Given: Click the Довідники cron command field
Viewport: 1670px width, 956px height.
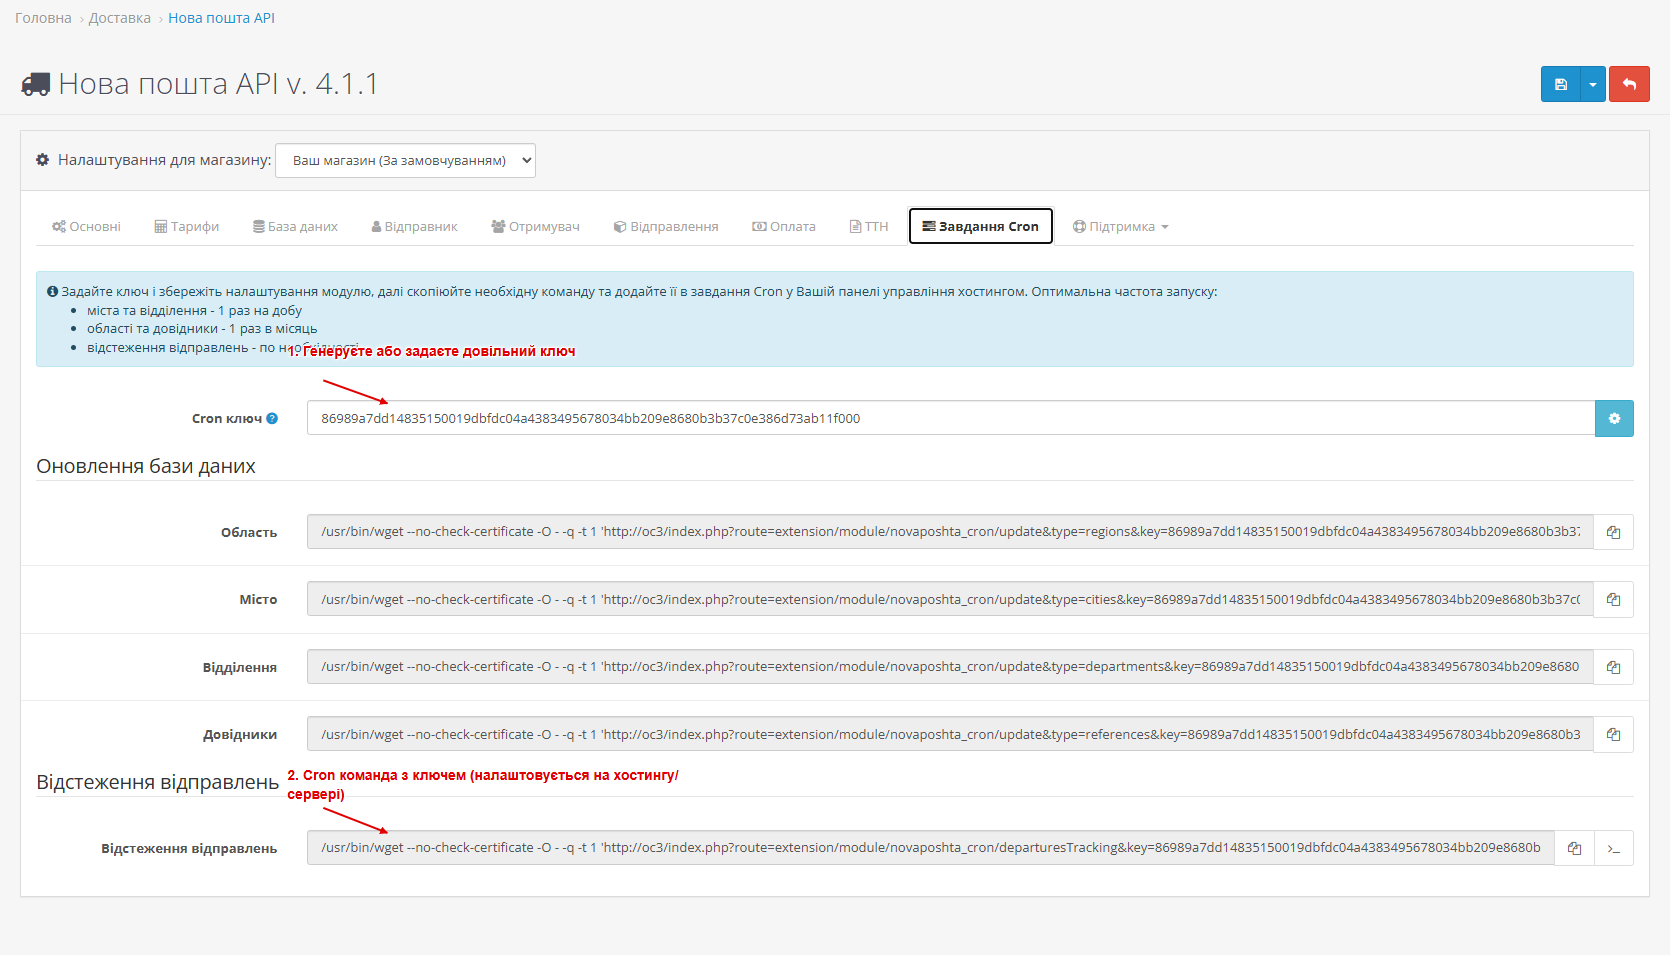Looking at the screenshot, I should [x=950, y=734].
